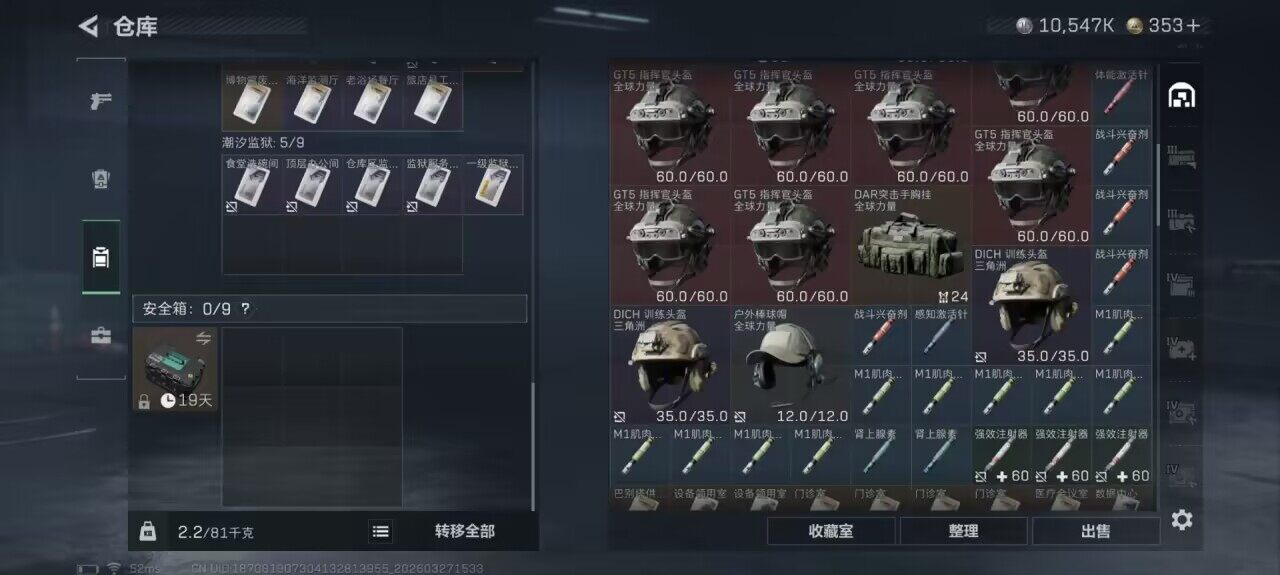Select the DAR突击手胸挂 chest rig item

(x=911, y=246)
